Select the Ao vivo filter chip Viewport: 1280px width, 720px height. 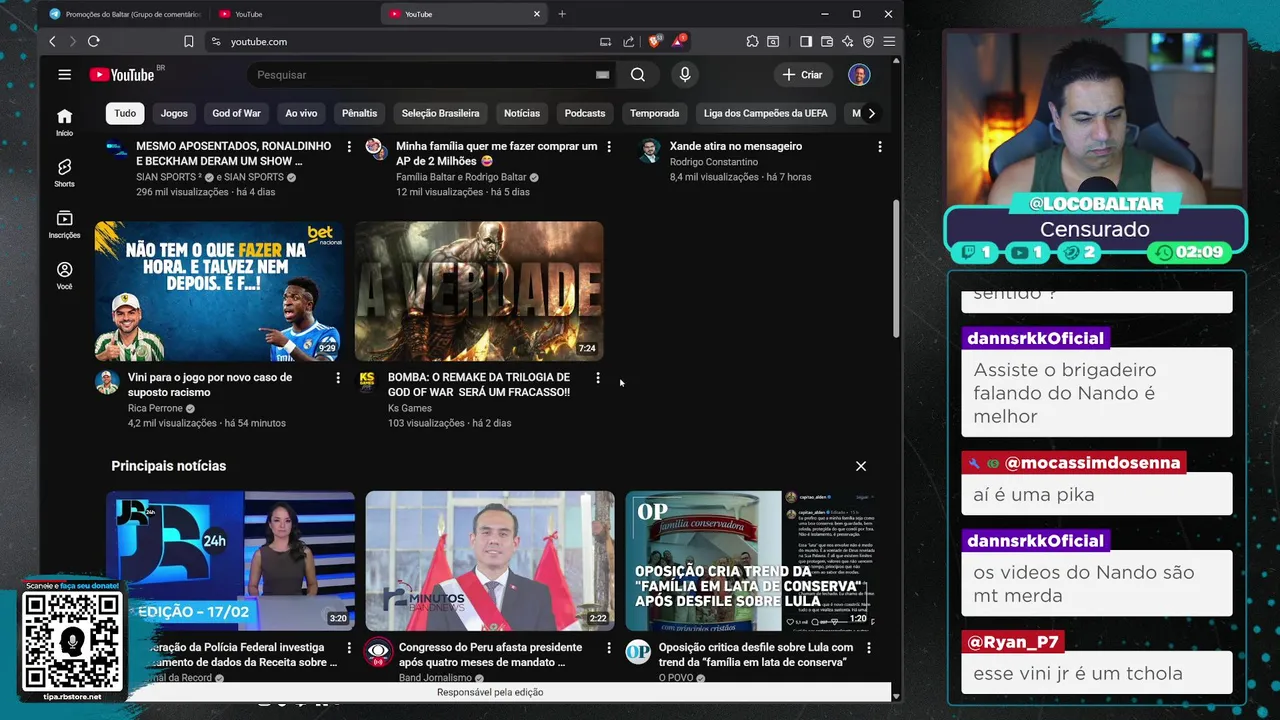pyautogui.click(x=301, y=113)
